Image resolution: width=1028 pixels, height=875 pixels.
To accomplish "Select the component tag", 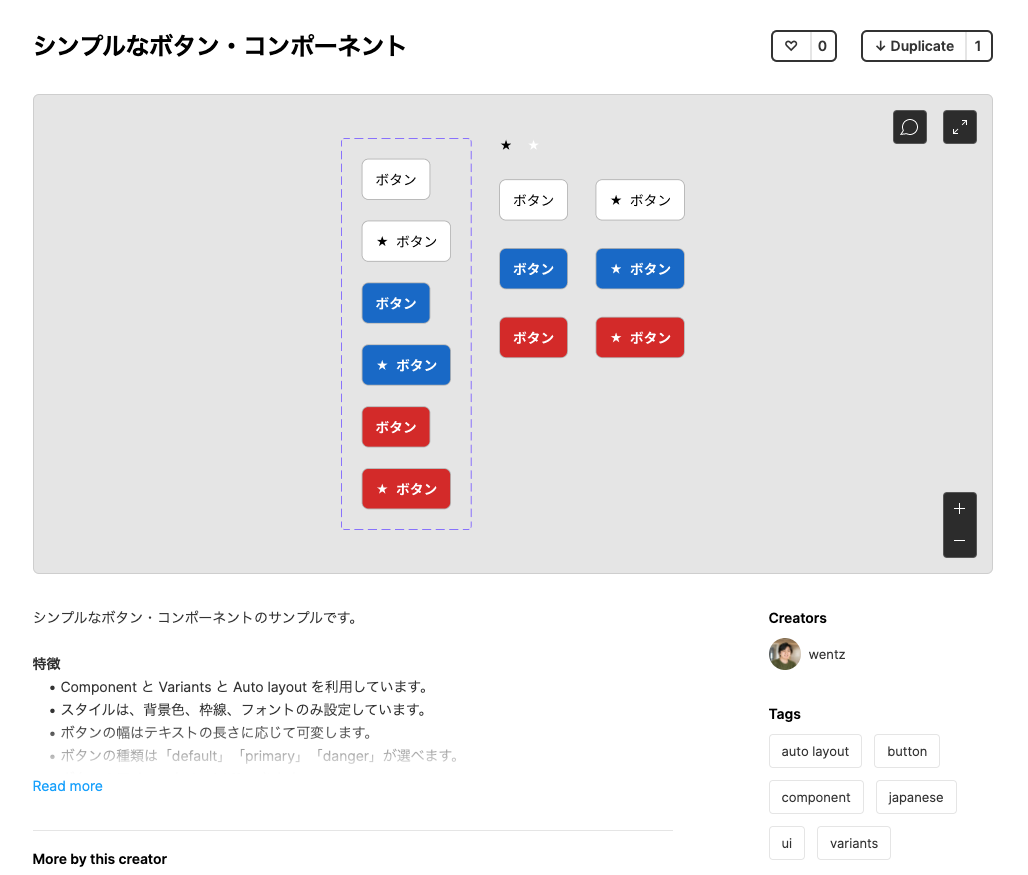I will 816,797.
